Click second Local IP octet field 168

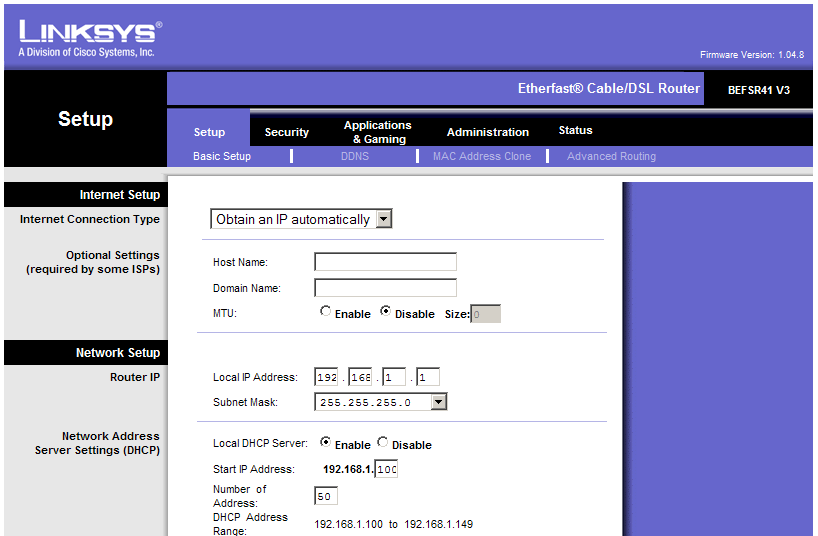(360, 377)
